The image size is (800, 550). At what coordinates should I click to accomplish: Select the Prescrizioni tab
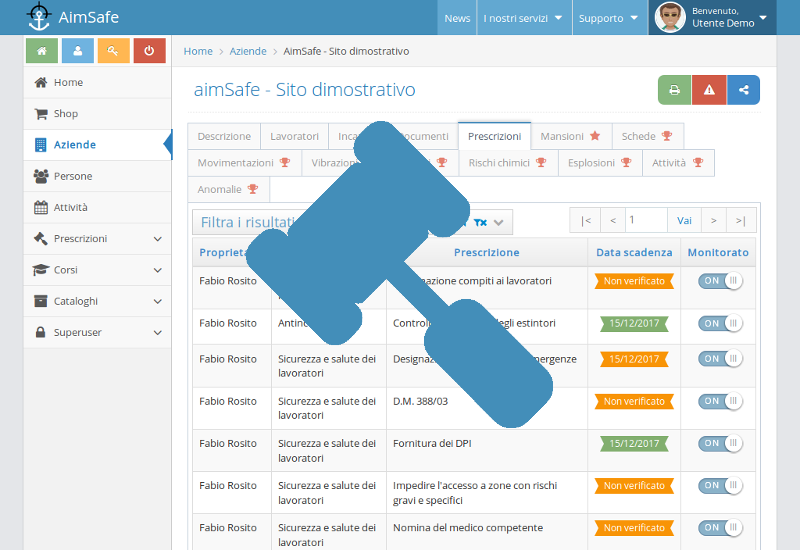[494, 136]
